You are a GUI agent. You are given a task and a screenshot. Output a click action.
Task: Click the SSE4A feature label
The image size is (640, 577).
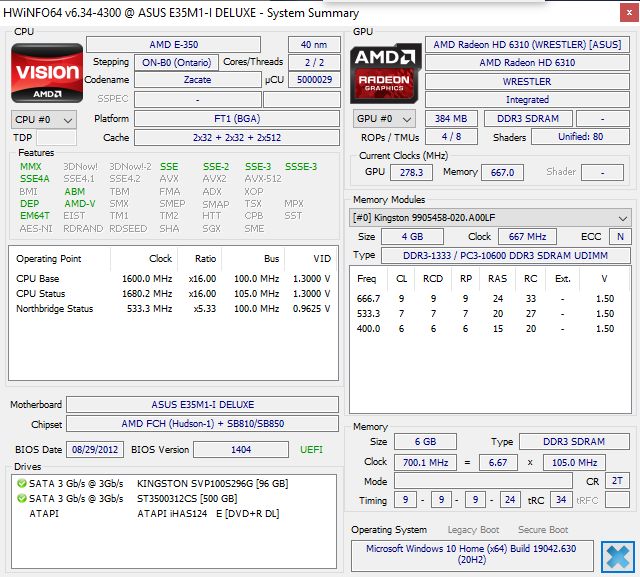click(35, 179)
